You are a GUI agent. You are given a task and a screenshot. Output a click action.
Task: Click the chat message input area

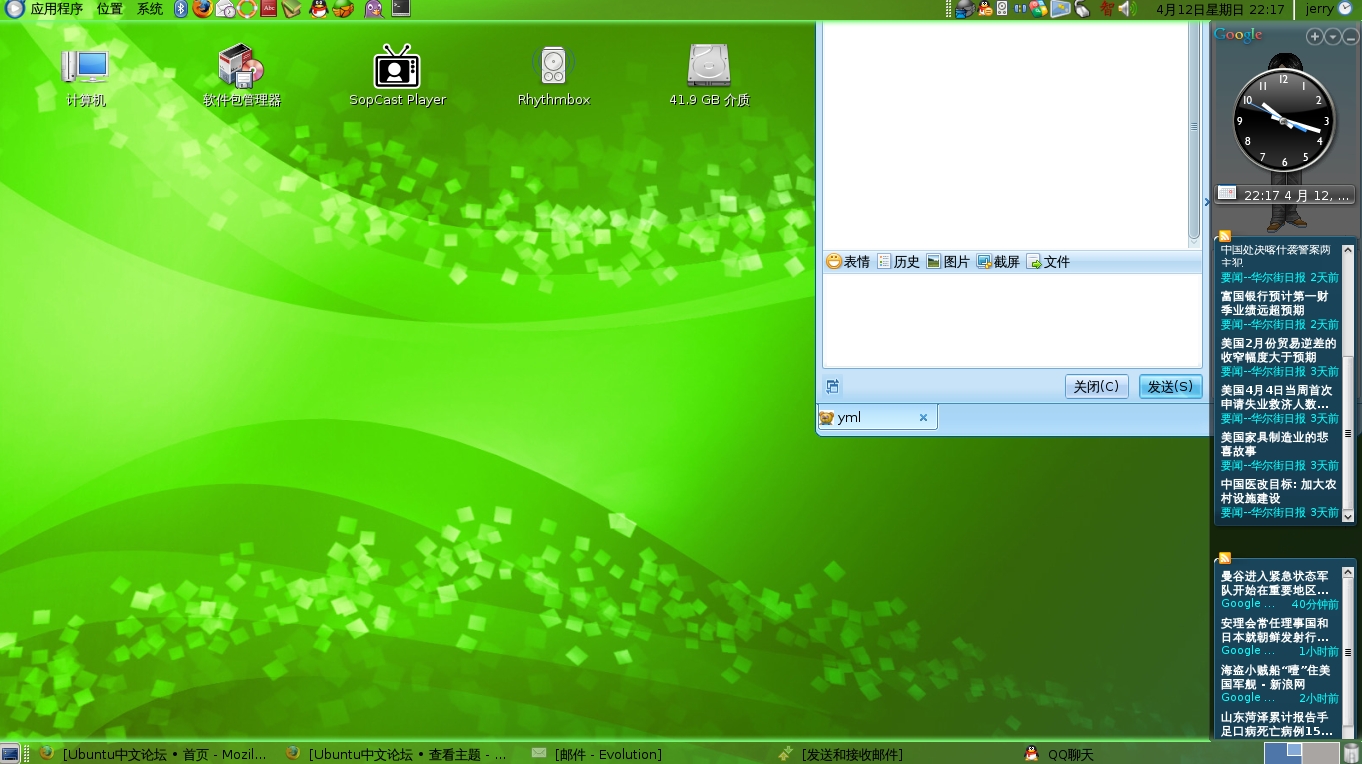[x=1011, y=321]
